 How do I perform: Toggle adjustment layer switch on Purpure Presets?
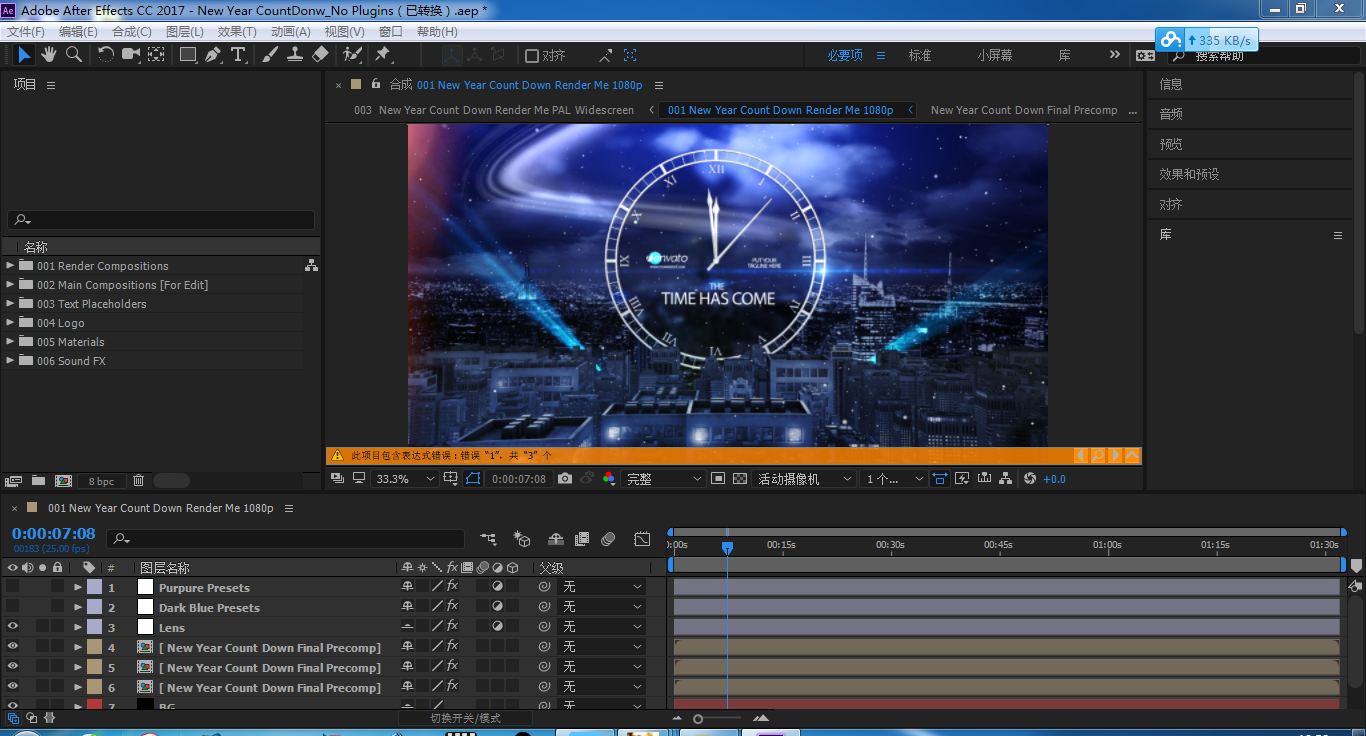click(497, 587)
